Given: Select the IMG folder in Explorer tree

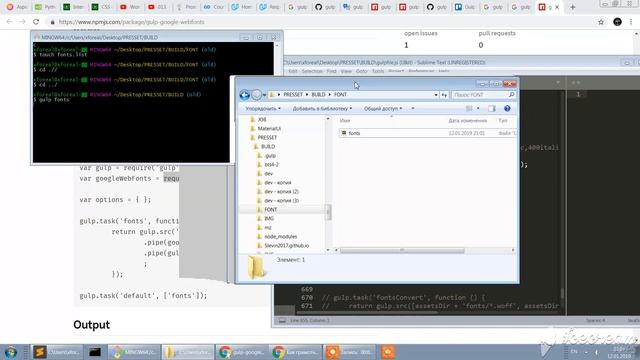Looking at the screenshot, I should [x=269, y=218].
